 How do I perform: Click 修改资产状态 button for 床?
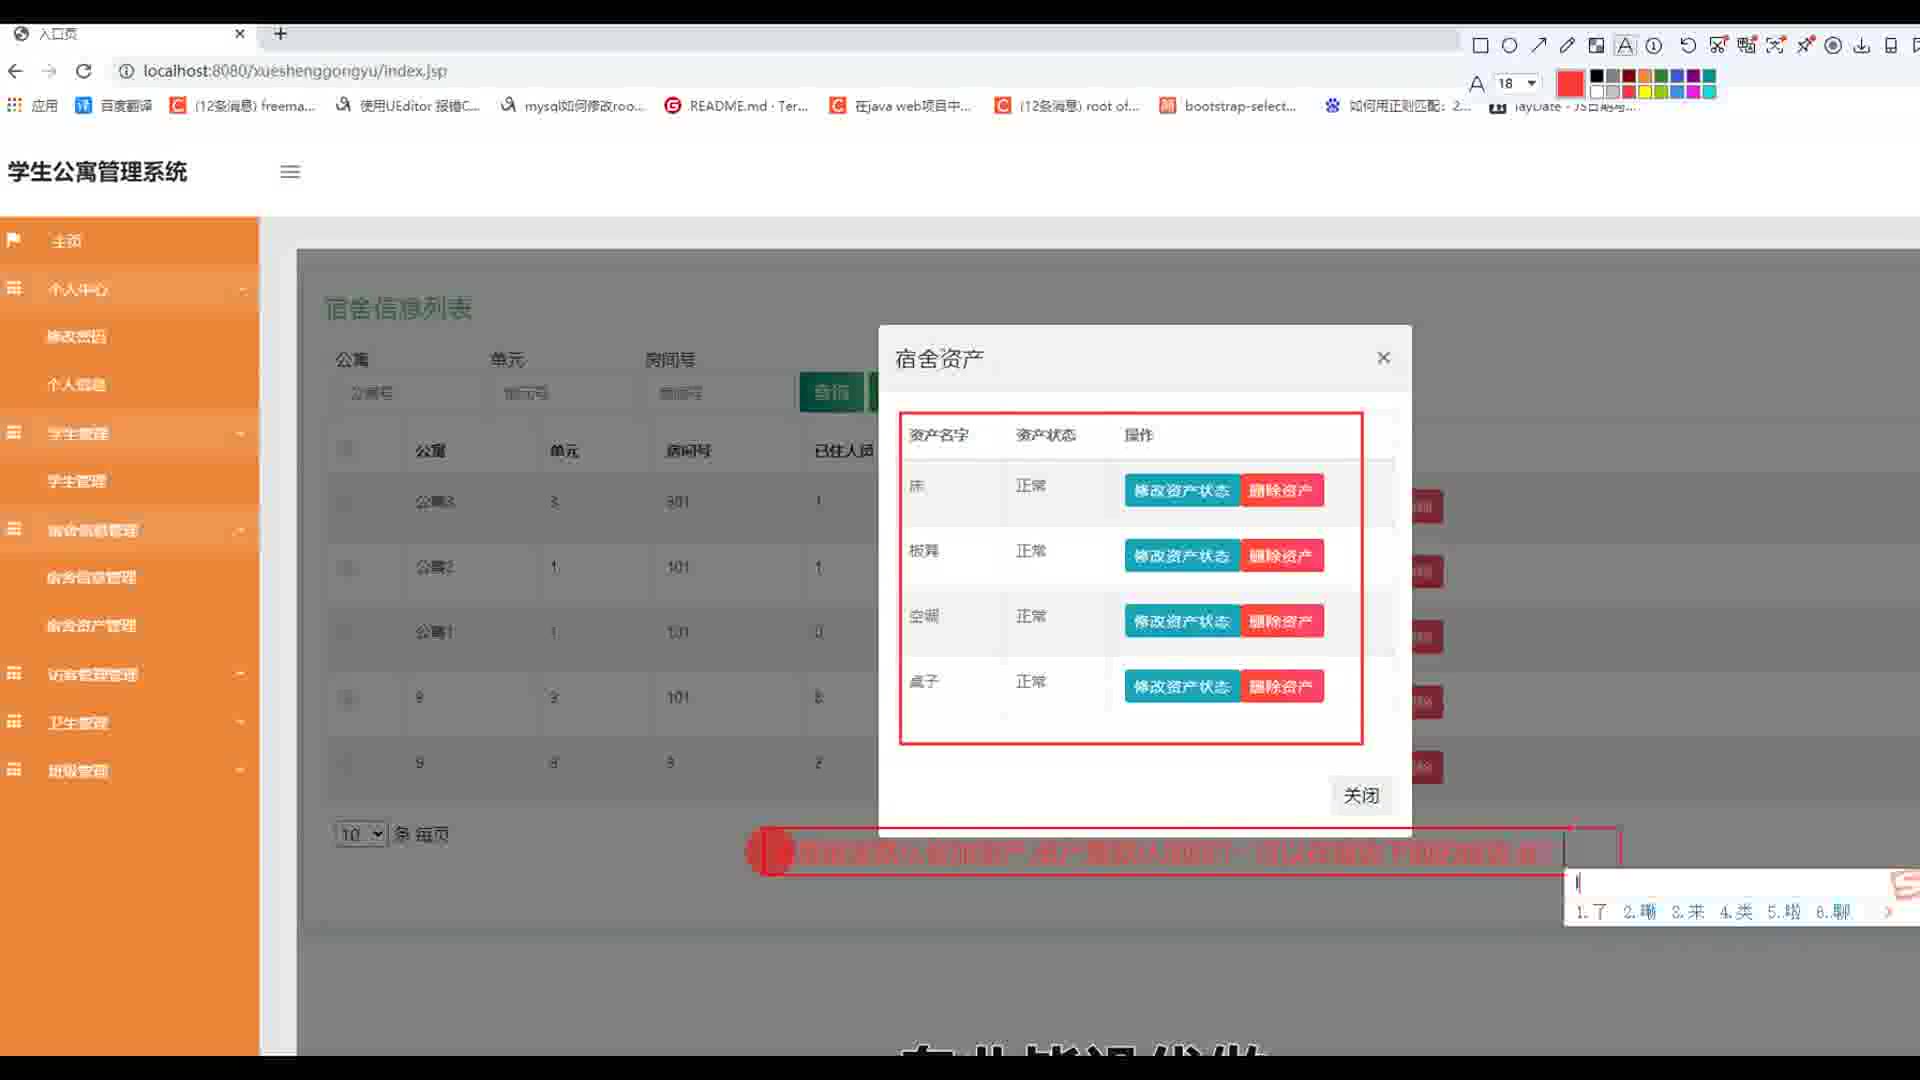(1181, 491)
